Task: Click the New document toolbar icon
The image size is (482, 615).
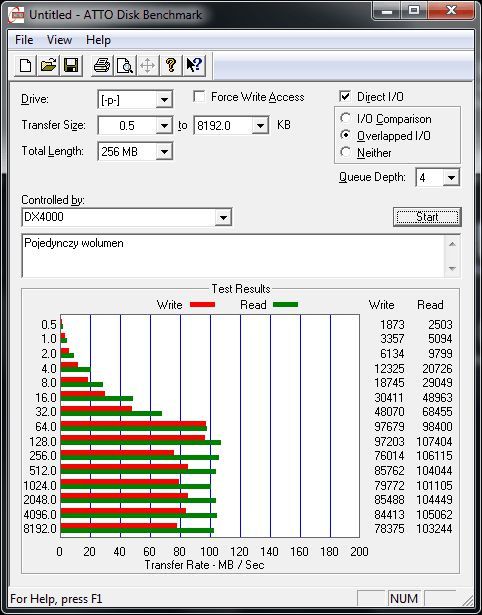Action: pyautogui.click(x=25, y=65)
